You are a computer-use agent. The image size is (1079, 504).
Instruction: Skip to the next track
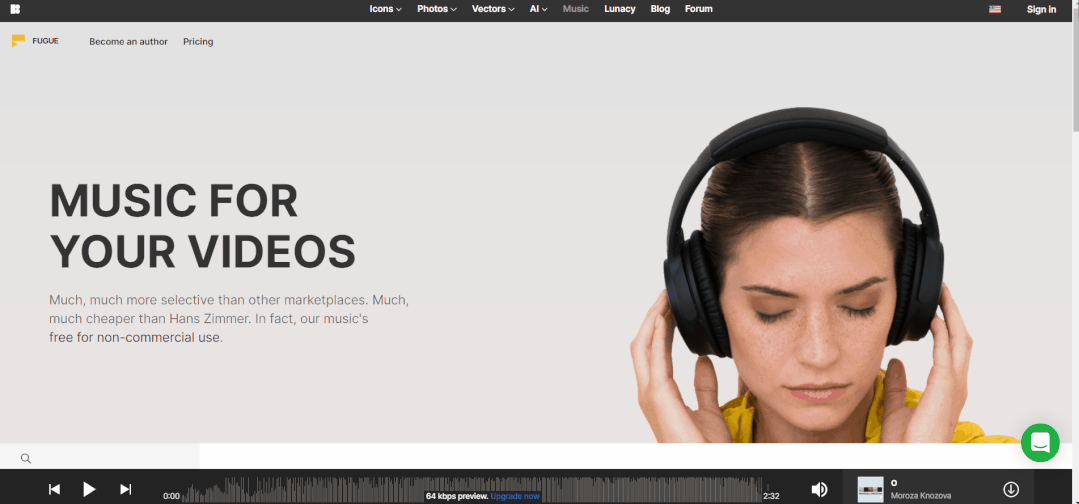126,490
